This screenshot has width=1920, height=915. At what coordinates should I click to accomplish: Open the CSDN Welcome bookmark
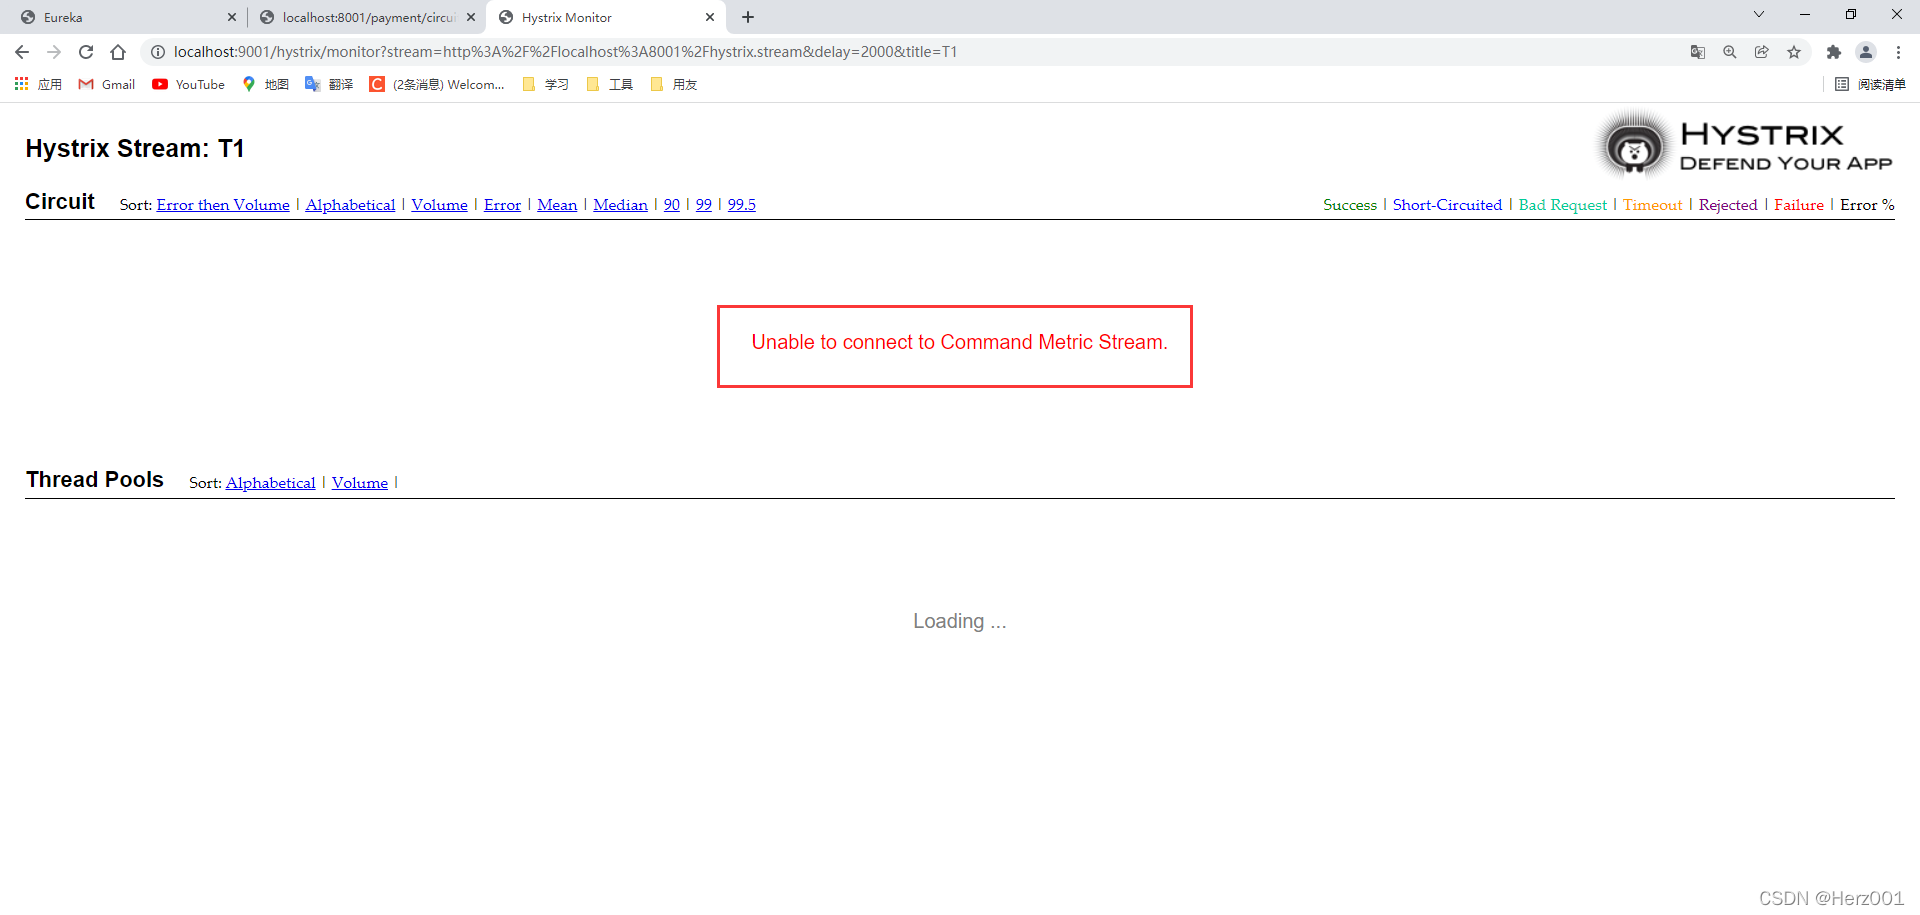pyautogui.click(x=437, y=85)
